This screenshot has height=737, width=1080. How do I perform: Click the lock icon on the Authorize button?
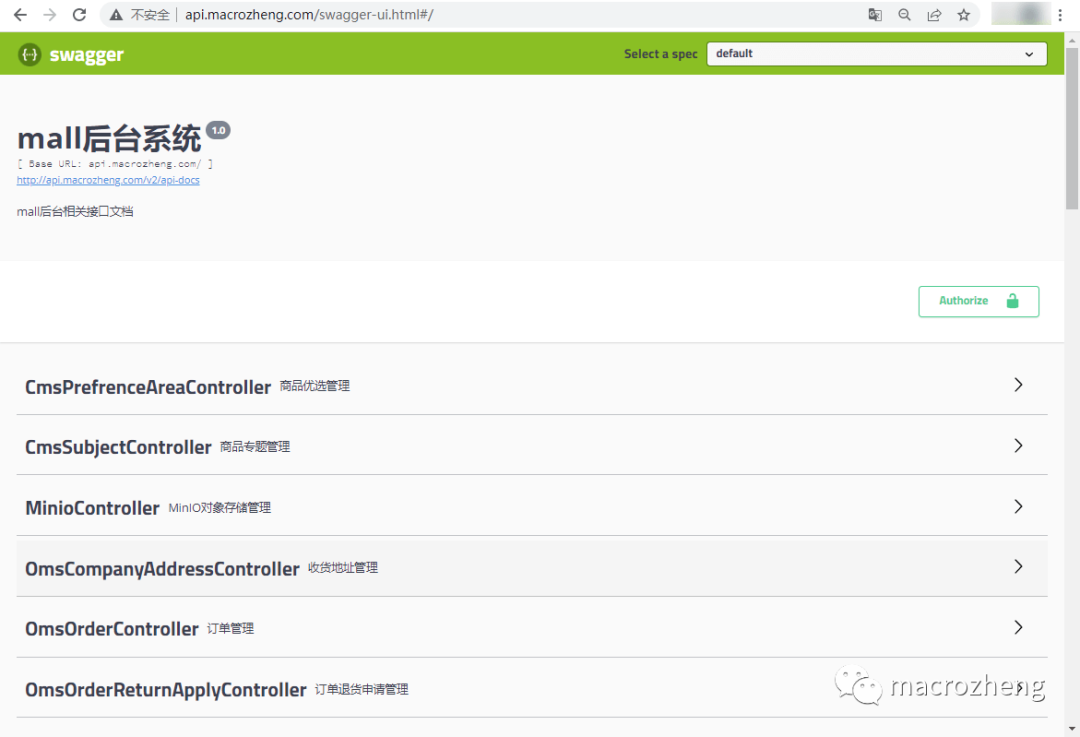pos(1010,300)
